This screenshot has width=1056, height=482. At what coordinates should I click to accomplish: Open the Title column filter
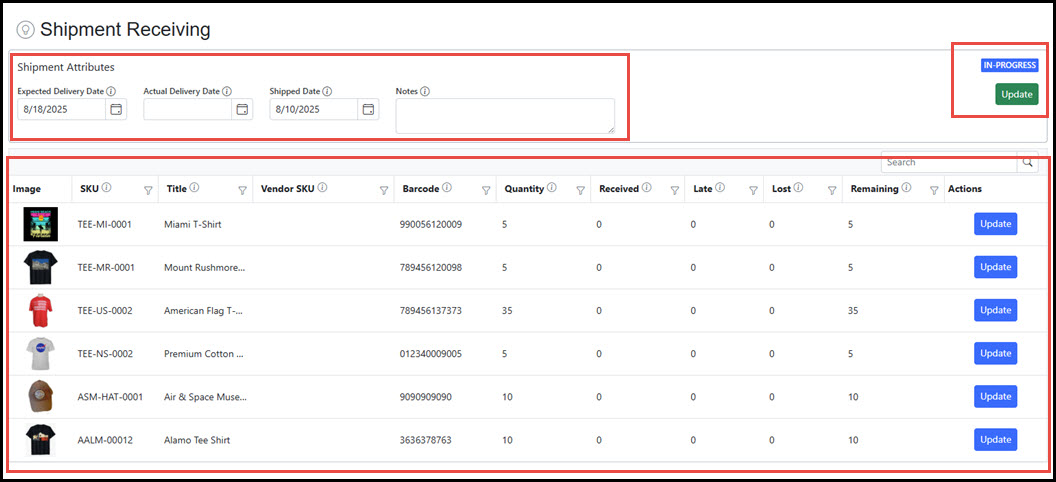242,190
